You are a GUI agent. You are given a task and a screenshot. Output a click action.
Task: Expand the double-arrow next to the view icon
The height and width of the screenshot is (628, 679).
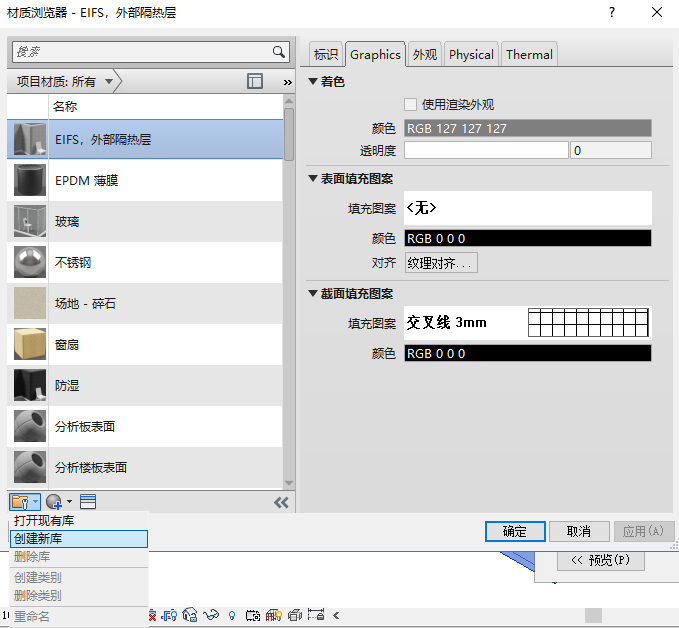point(288,82)
